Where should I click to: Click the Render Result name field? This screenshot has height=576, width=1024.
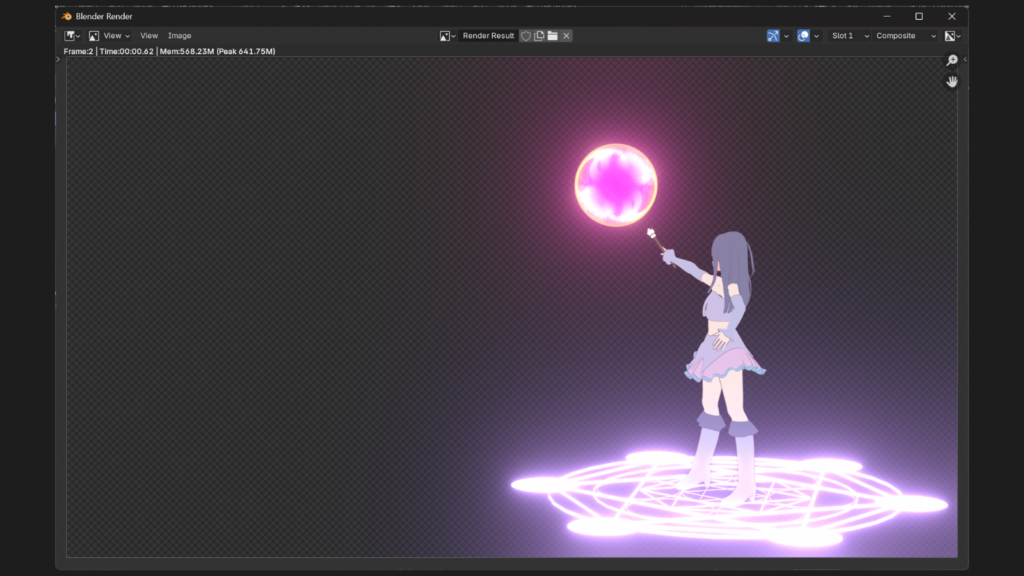pyautogui.click(x=488, y=36)
